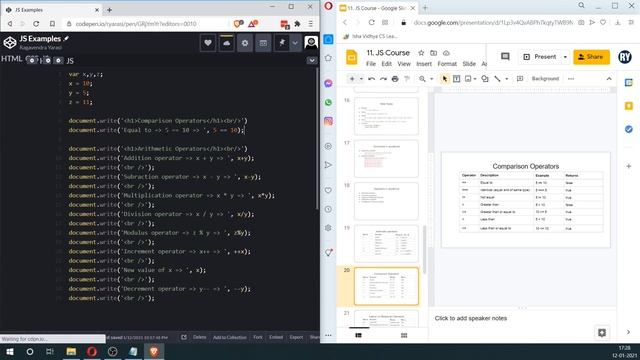
Task: Click Delete in CodePen footer
Action: point(200,337)
